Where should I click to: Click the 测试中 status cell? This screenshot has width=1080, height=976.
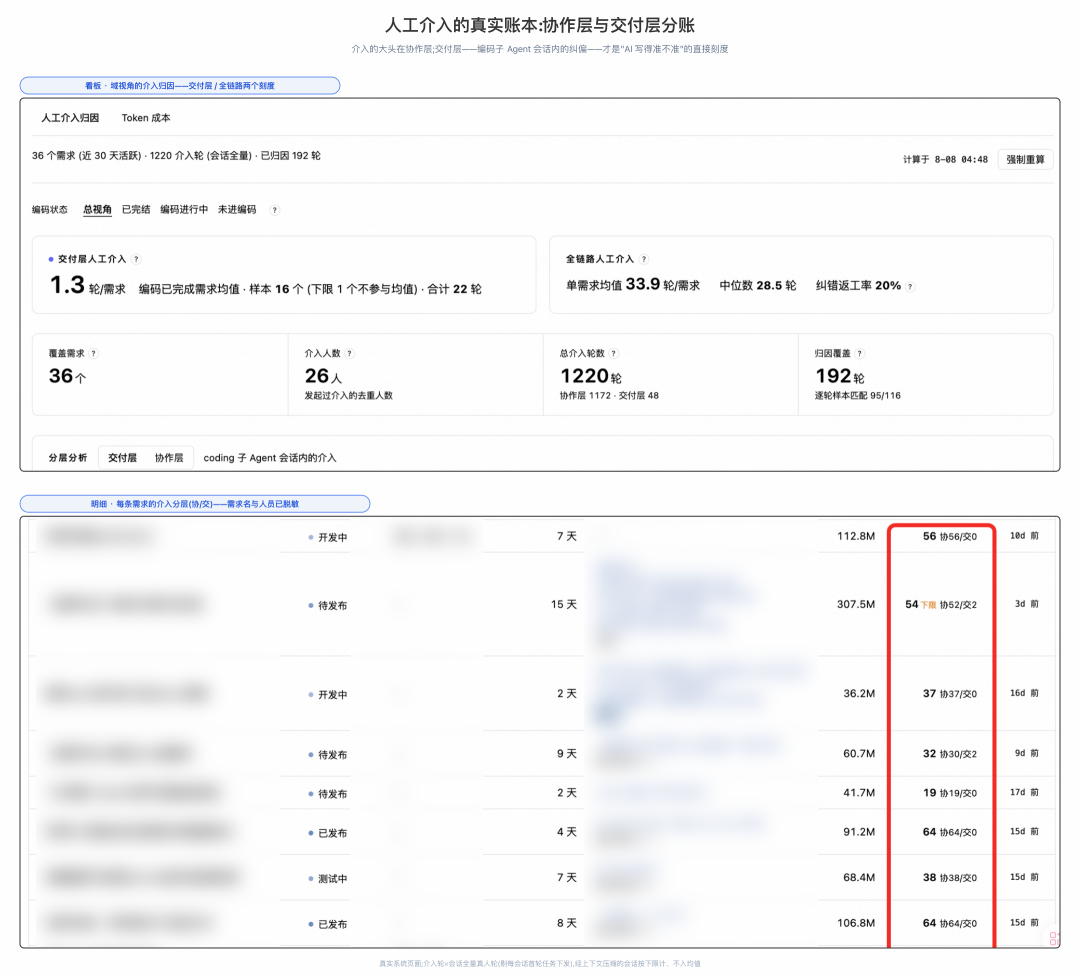coord(328,879)
